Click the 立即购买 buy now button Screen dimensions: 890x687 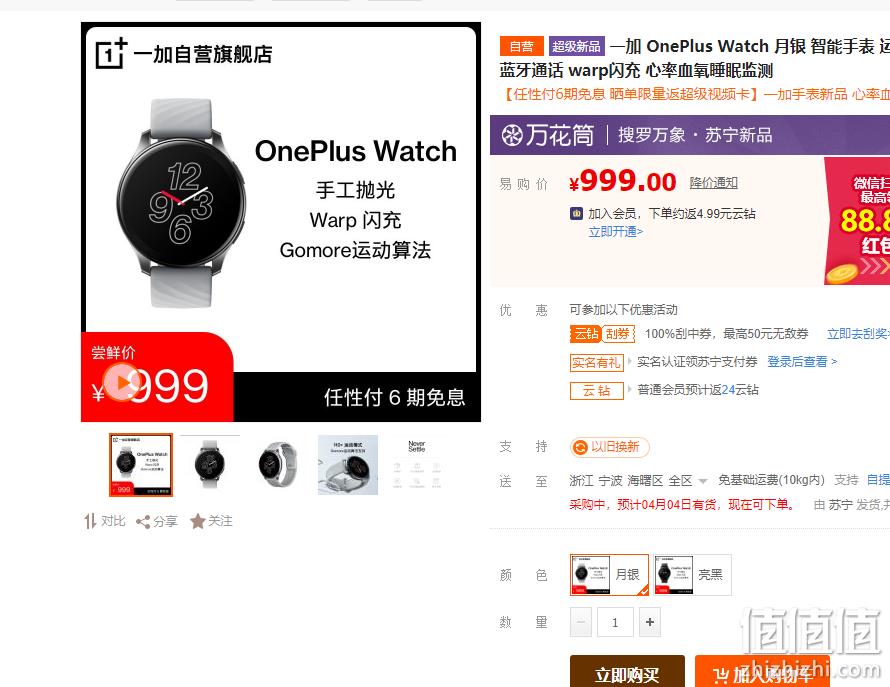(x=627, y=672)
